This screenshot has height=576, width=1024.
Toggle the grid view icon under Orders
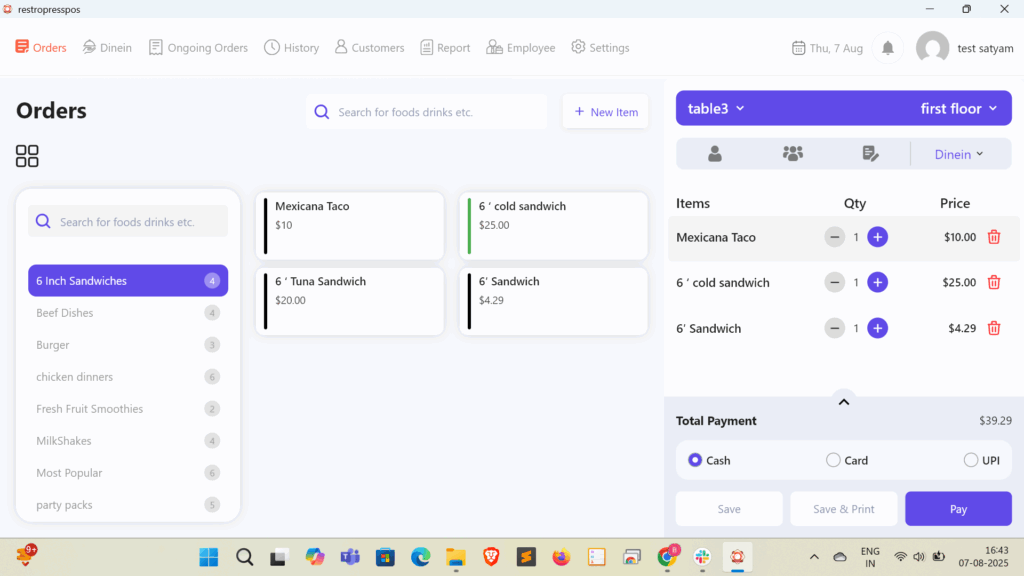tap(27, 156)
